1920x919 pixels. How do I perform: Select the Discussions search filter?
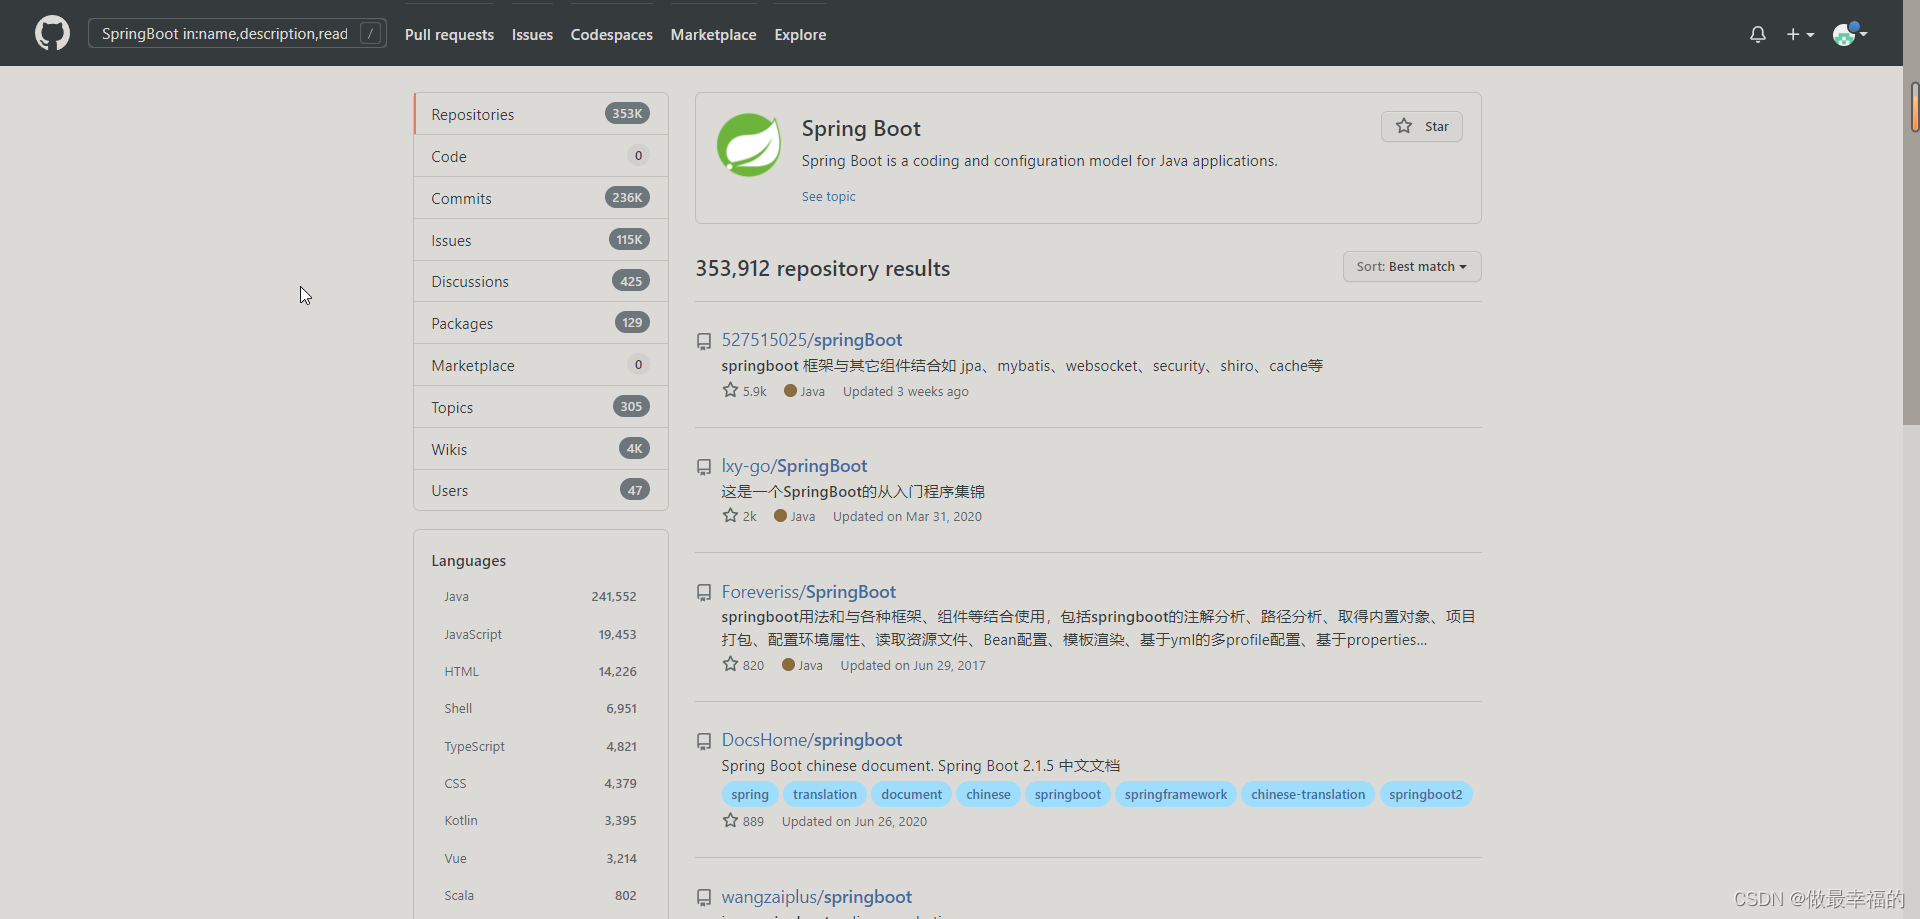pyautogui.click(x=541, y=281)
